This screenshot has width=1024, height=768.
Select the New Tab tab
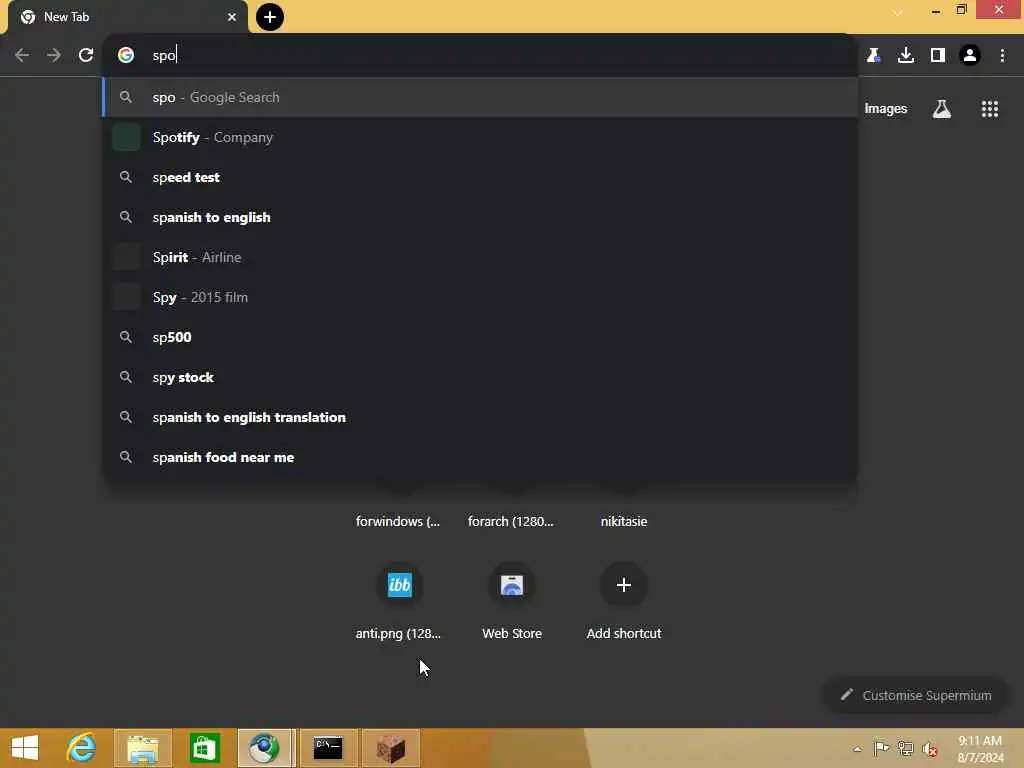point(127,17)
